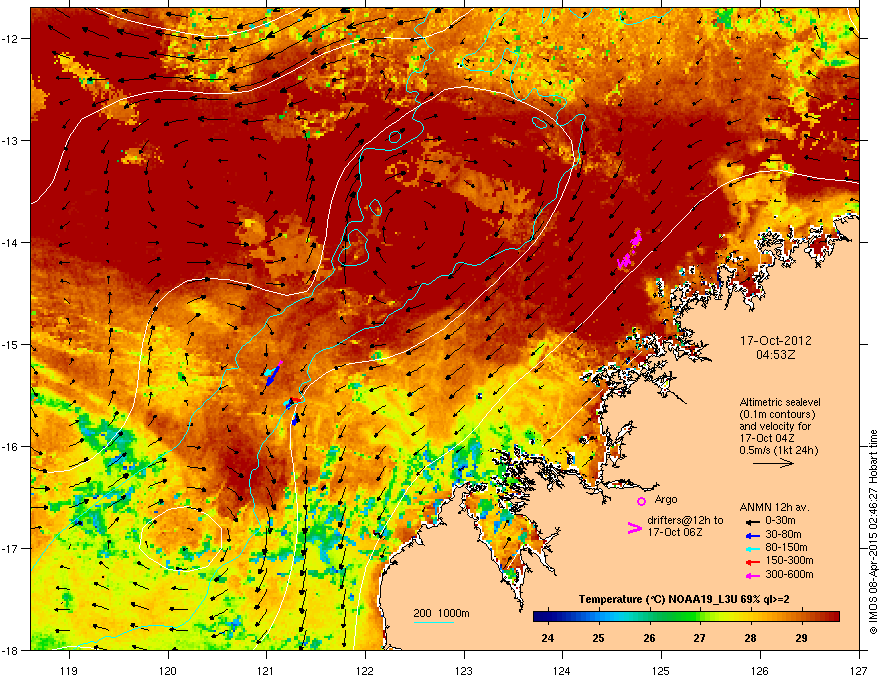Click the magenta drifter track near 124.7E

click(630, 249)
